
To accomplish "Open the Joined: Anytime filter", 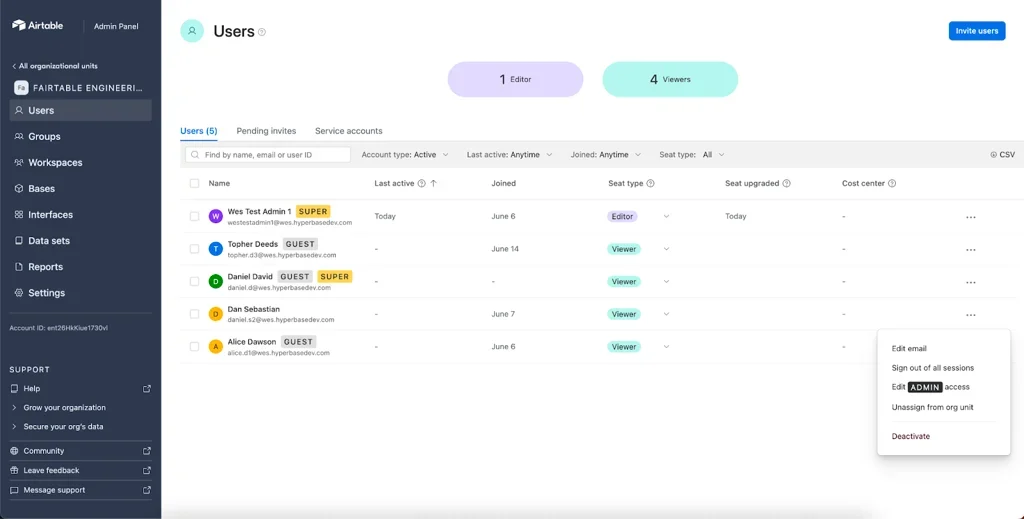I will [x=605, y=155].
